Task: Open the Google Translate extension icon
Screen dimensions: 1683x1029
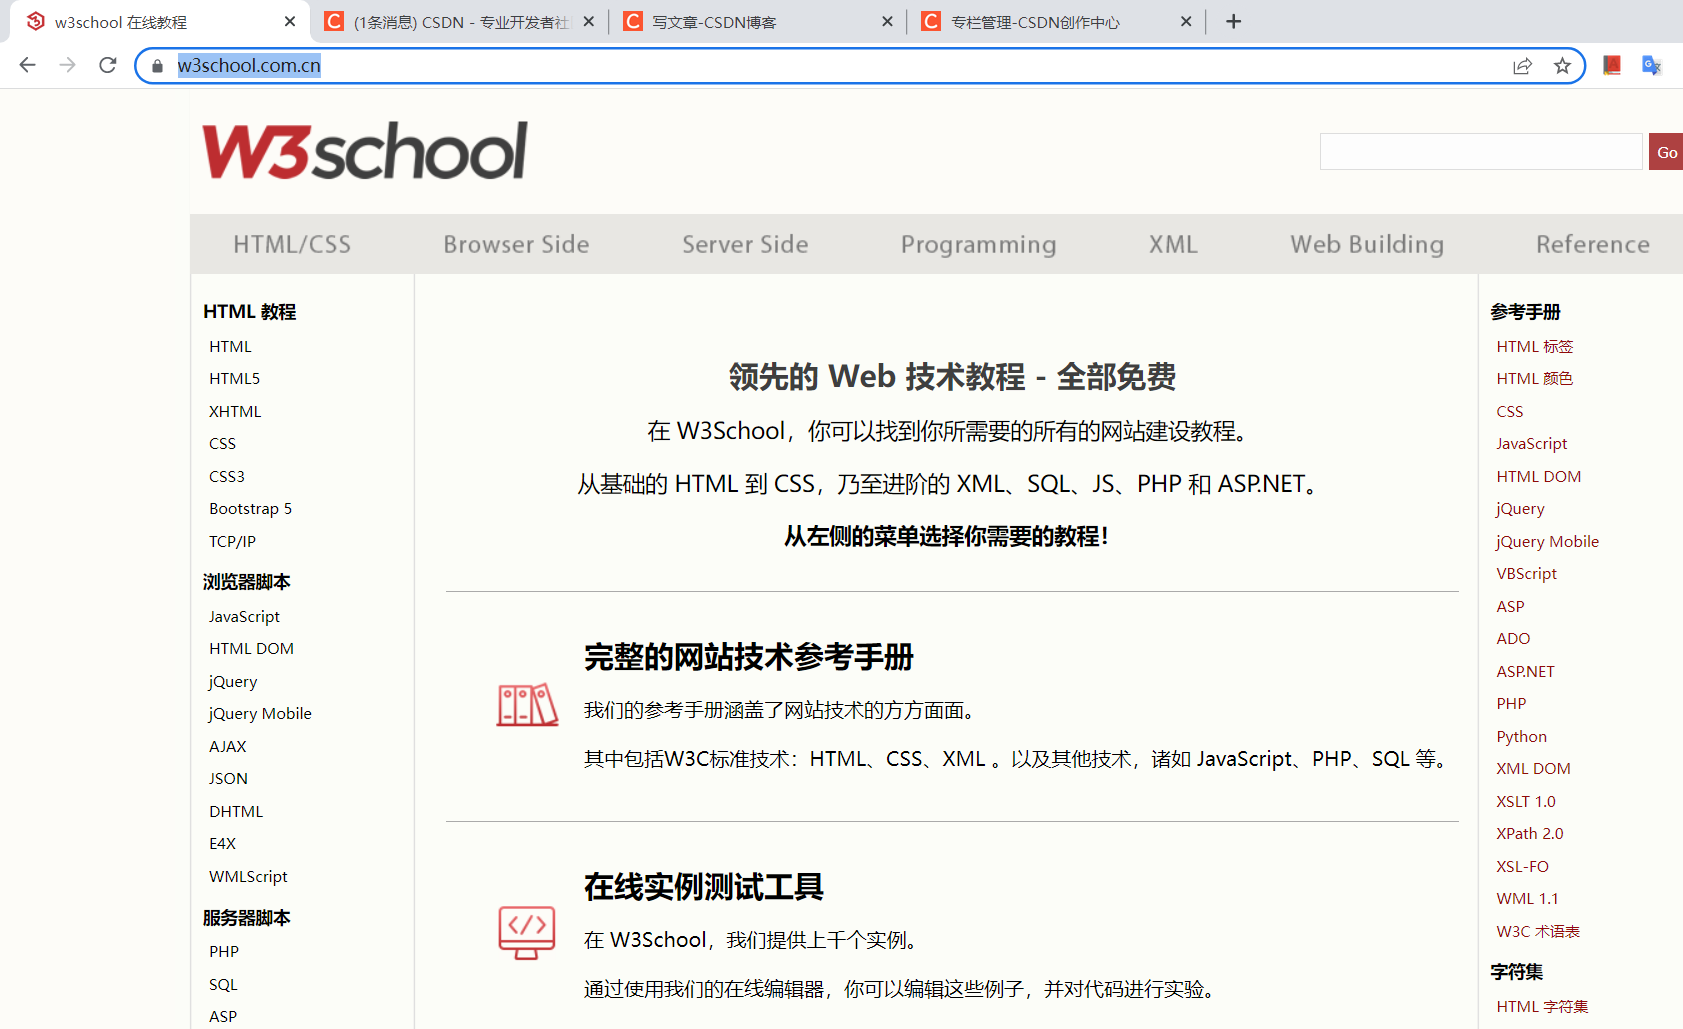Action: pyautogui.click(x=1651, y=65)
